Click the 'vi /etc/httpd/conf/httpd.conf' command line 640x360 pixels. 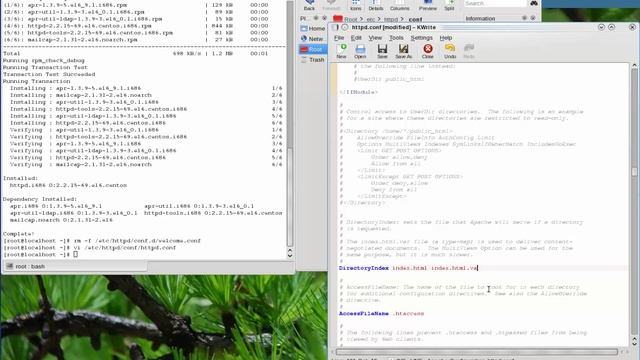[125, 248]
